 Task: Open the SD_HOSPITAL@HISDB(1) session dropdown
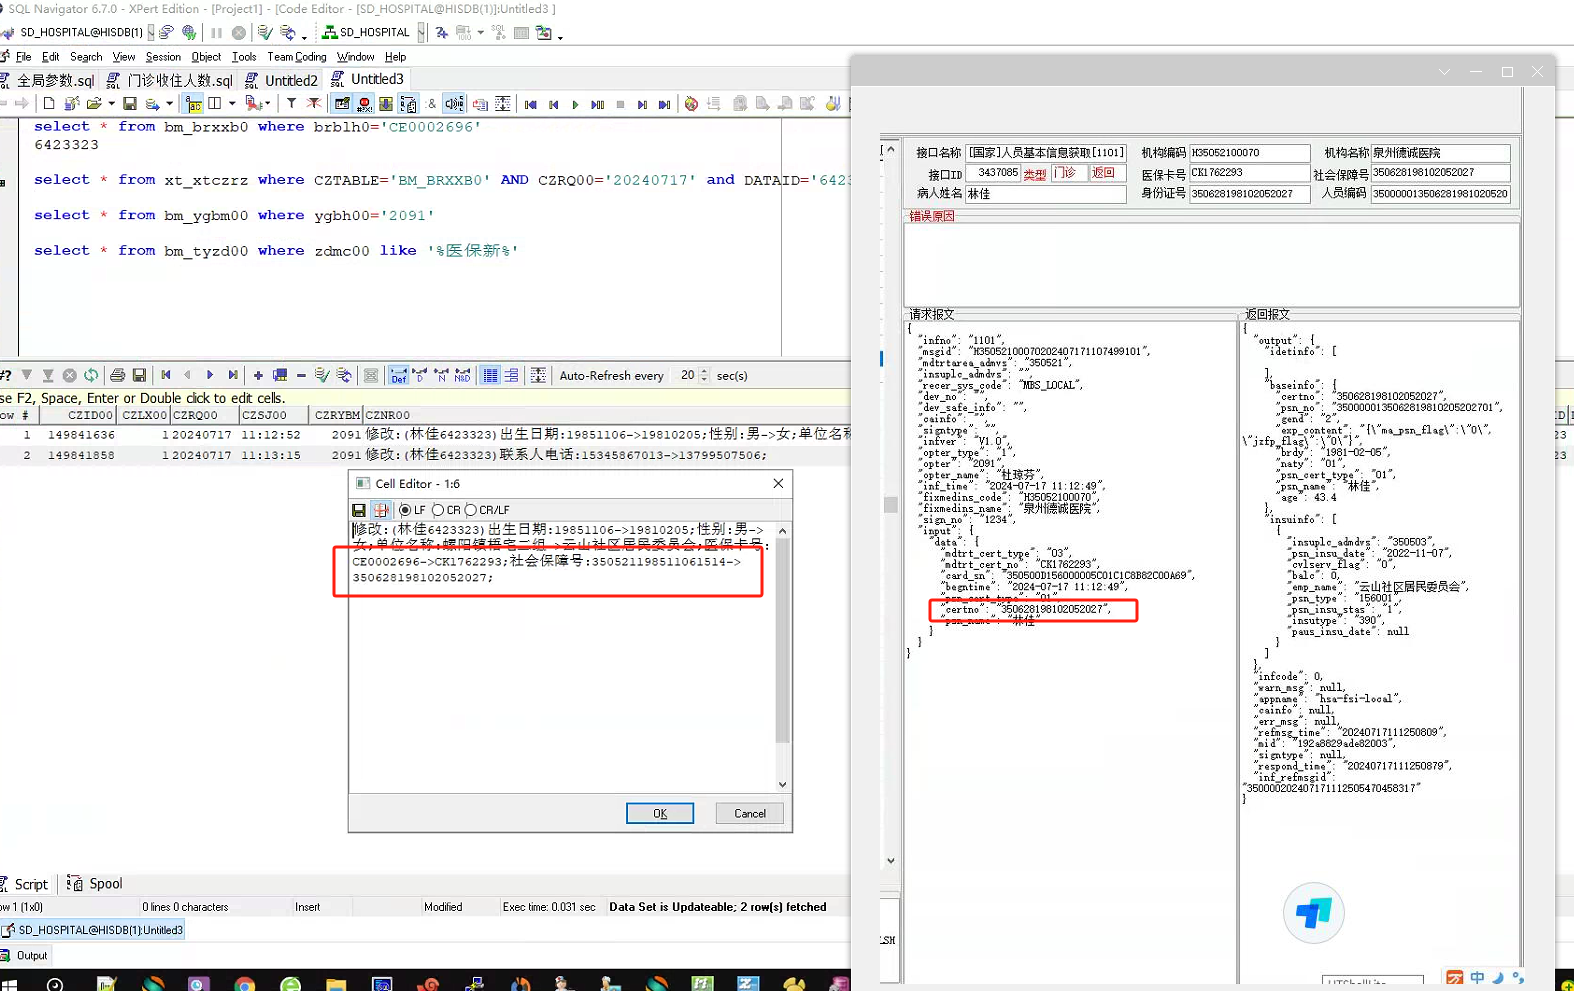click(151, 33)
